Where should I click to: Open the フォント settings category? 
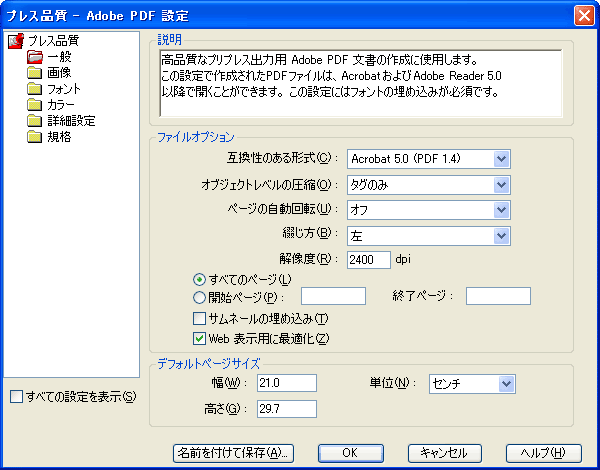coord(64,89)
